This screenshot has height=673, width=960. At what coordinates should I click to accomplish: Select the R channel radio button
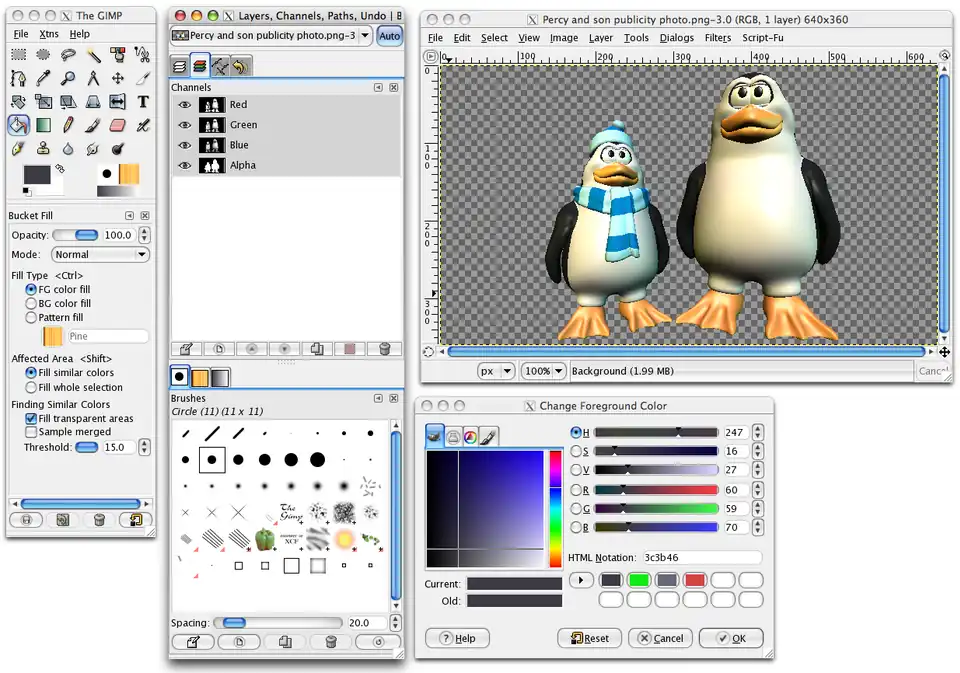tap(576, 490)
